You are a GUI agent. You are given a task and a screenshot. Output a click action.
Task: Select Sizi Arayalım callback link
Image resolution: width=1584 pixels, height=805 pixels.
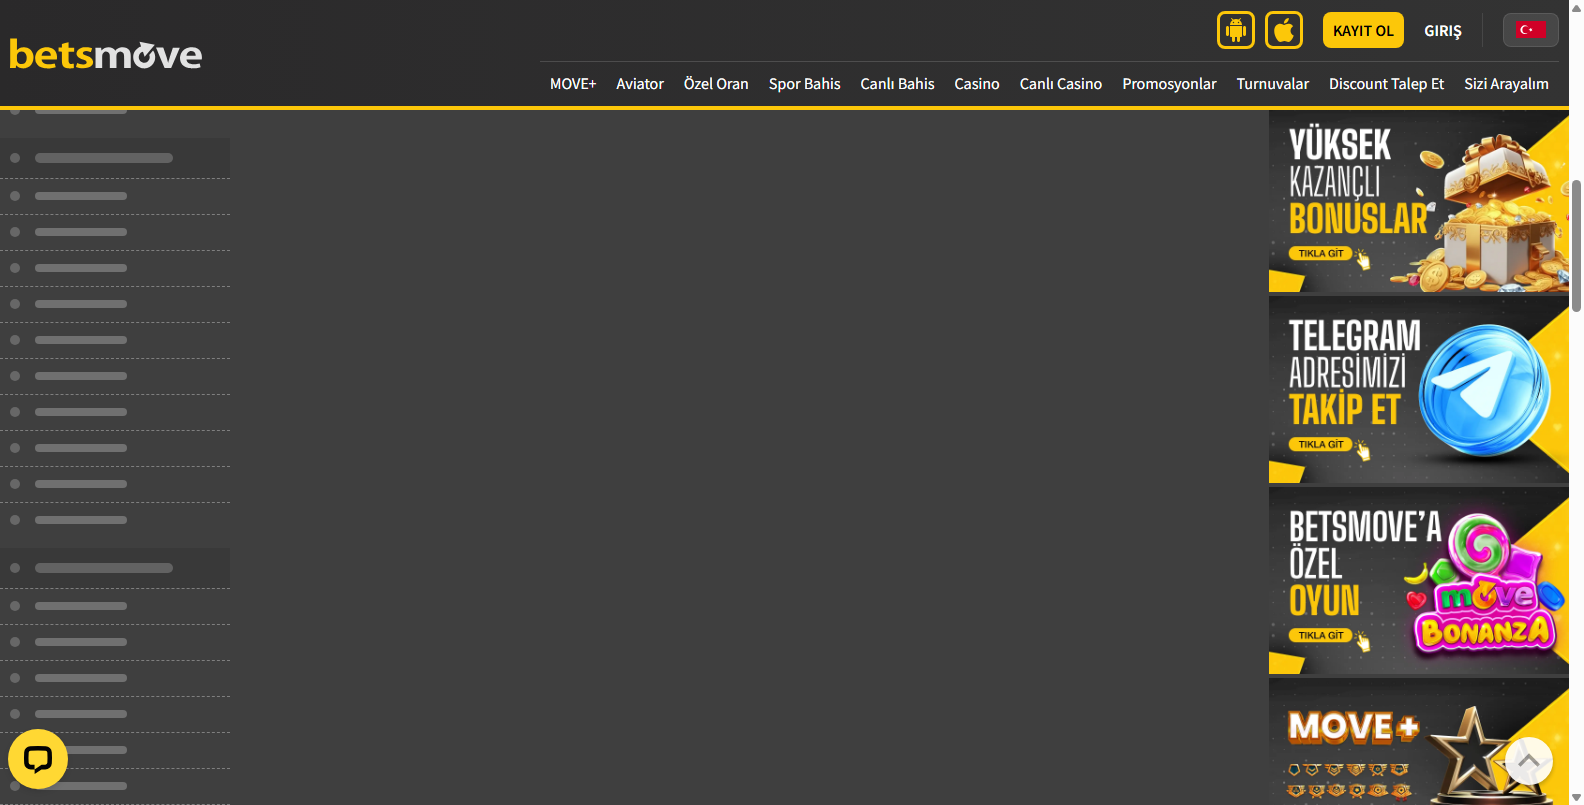click(1506, 84)
